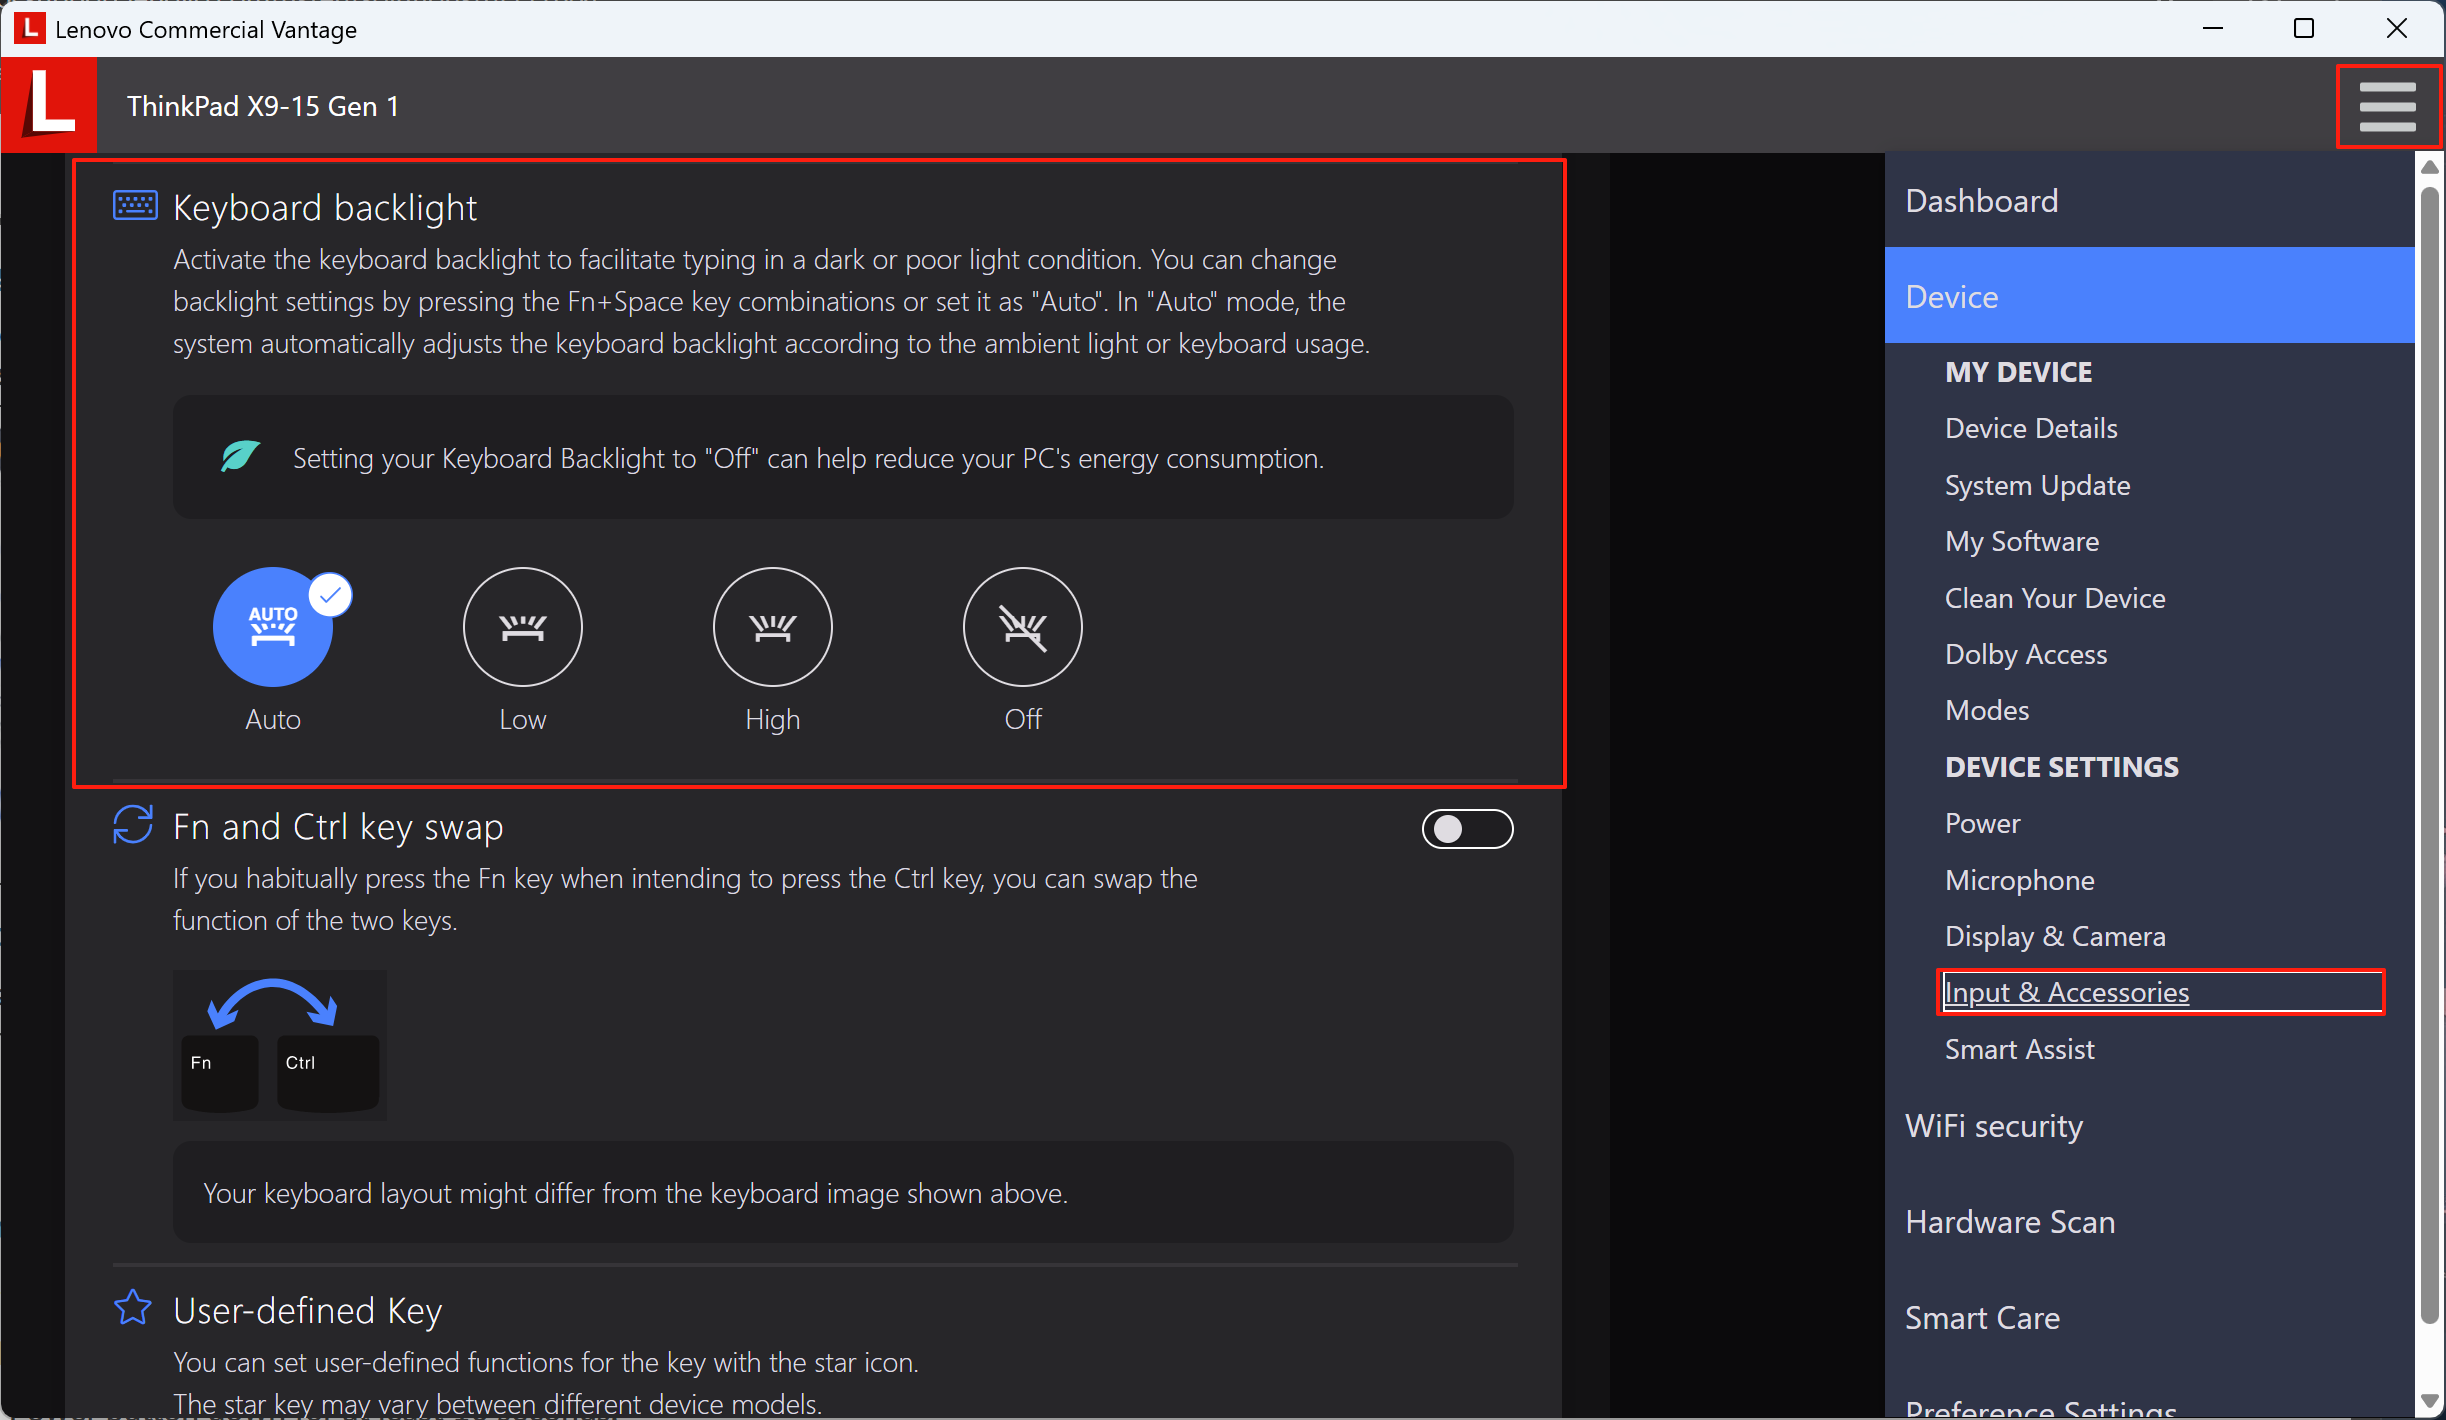Go to My Software
Viewport: 2446px width, 1420px height.
pyautogui.click(x=2022, y=541)
